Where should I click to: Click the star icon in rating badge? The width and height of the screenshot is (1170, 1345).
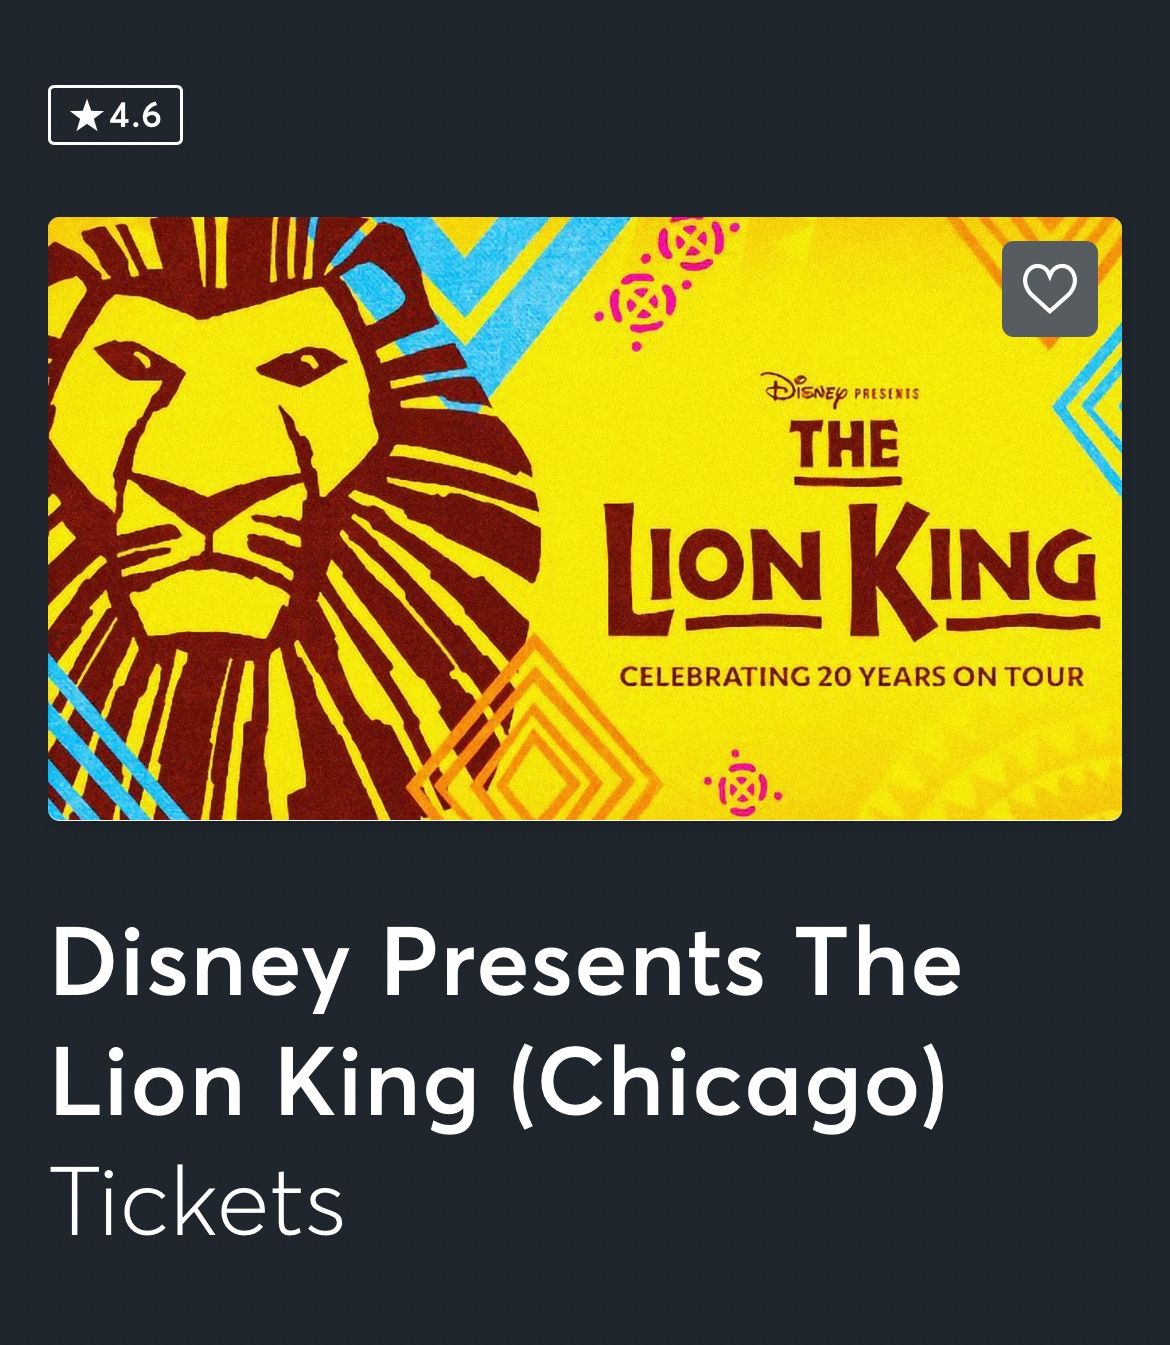point(87,116)
